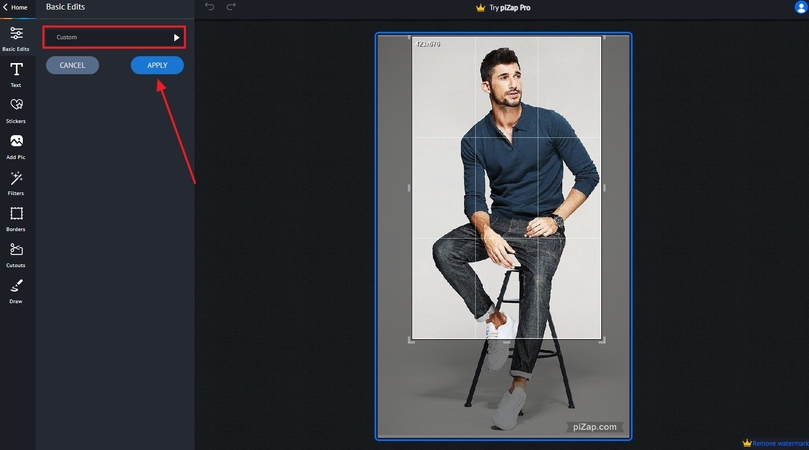809x450 pixels.
Task: Open the Stickers panel
Action: pos(16,111)
